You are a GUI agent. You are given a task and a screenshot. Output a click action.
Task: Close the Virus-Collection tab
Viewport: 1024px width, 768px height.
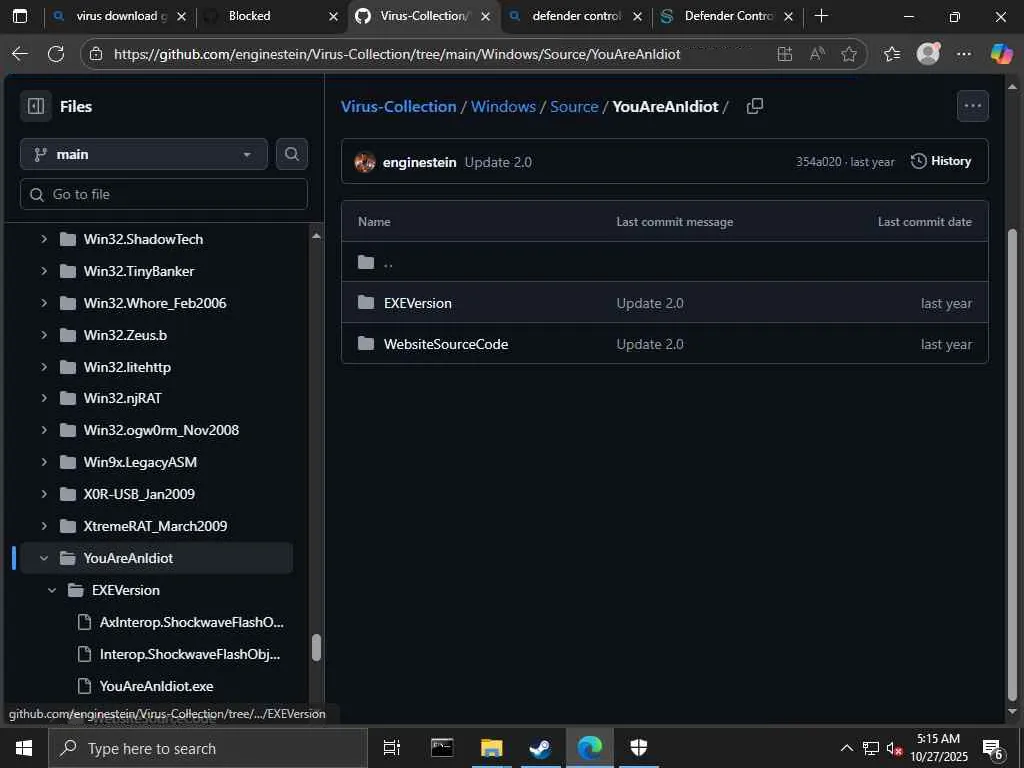point(485,16)
